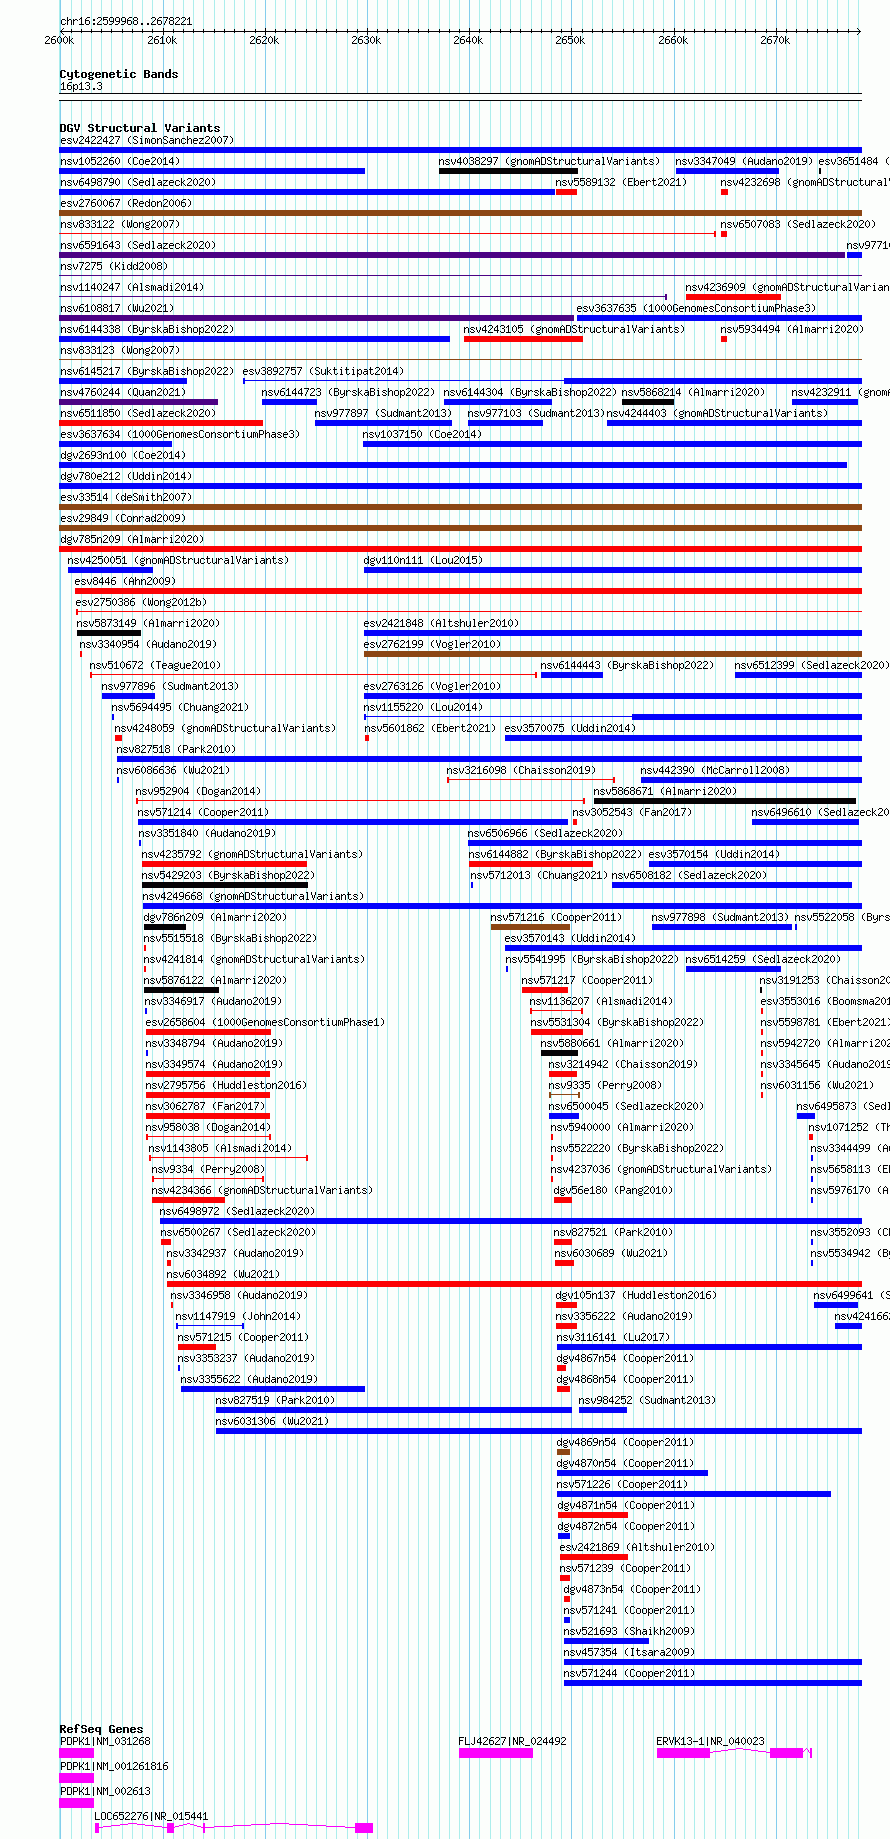Open ERVK13-1|NR_040023 gene glyph
The width and height of the screenshot is (890, 1839).
pyautogui.click(x=734, y=1753)
